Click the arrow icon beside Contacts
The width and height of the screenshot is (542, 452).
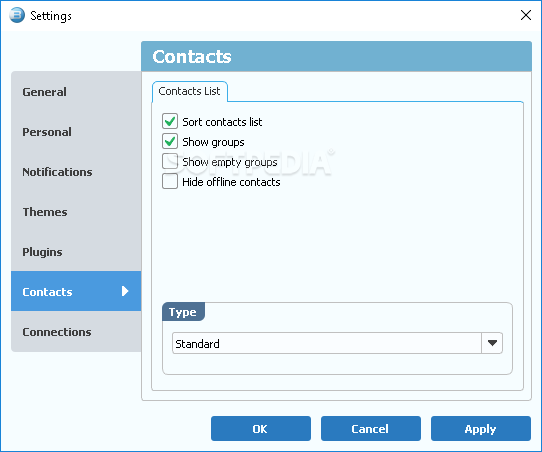point(125,291)
